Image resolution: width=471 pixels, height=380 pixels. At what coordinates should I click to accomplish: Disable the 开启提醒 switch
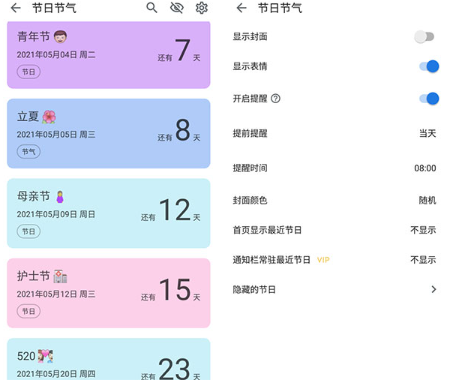429,99
